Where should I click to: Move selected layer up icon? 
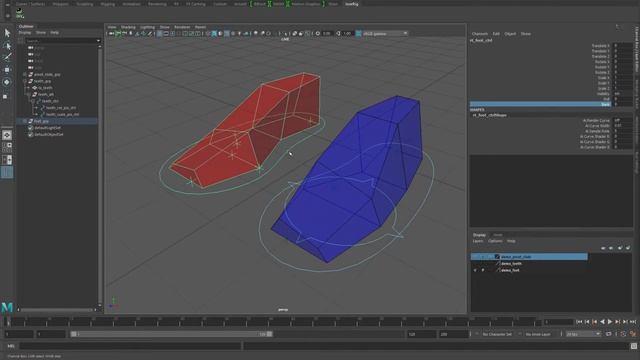603,248
